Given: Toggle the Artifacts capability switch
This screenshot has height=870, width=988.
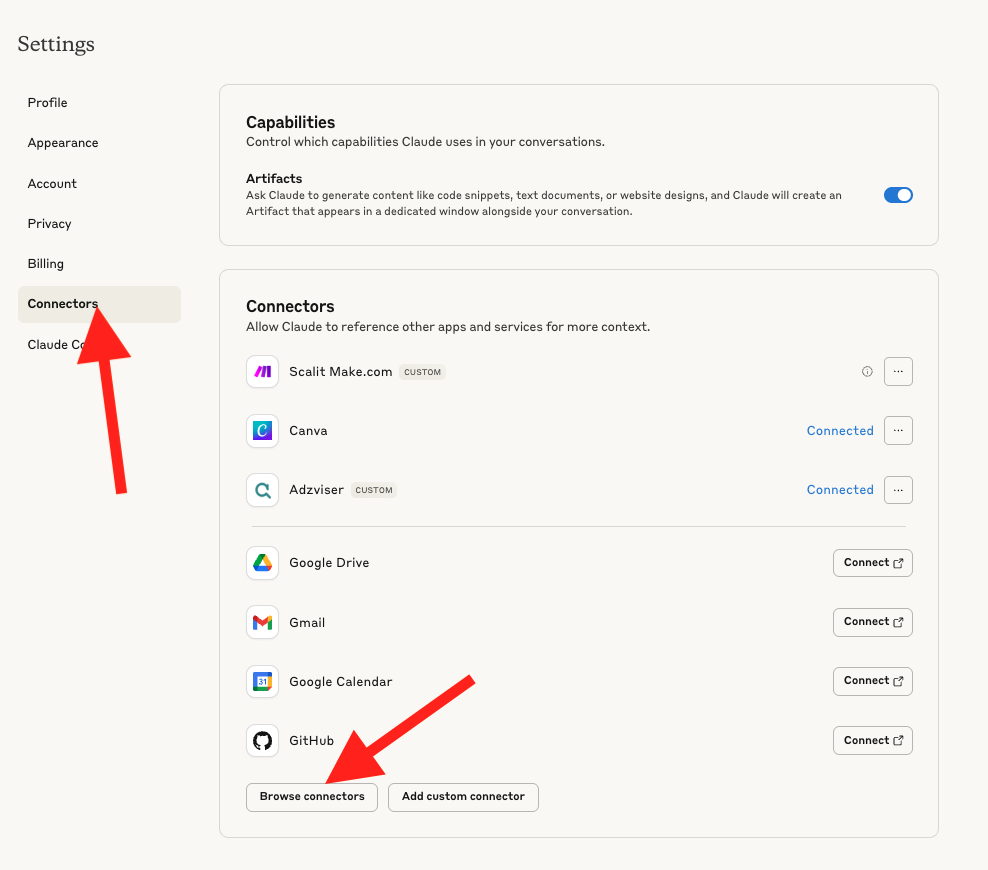Looking at the screenshot, I should coord(898,195).
